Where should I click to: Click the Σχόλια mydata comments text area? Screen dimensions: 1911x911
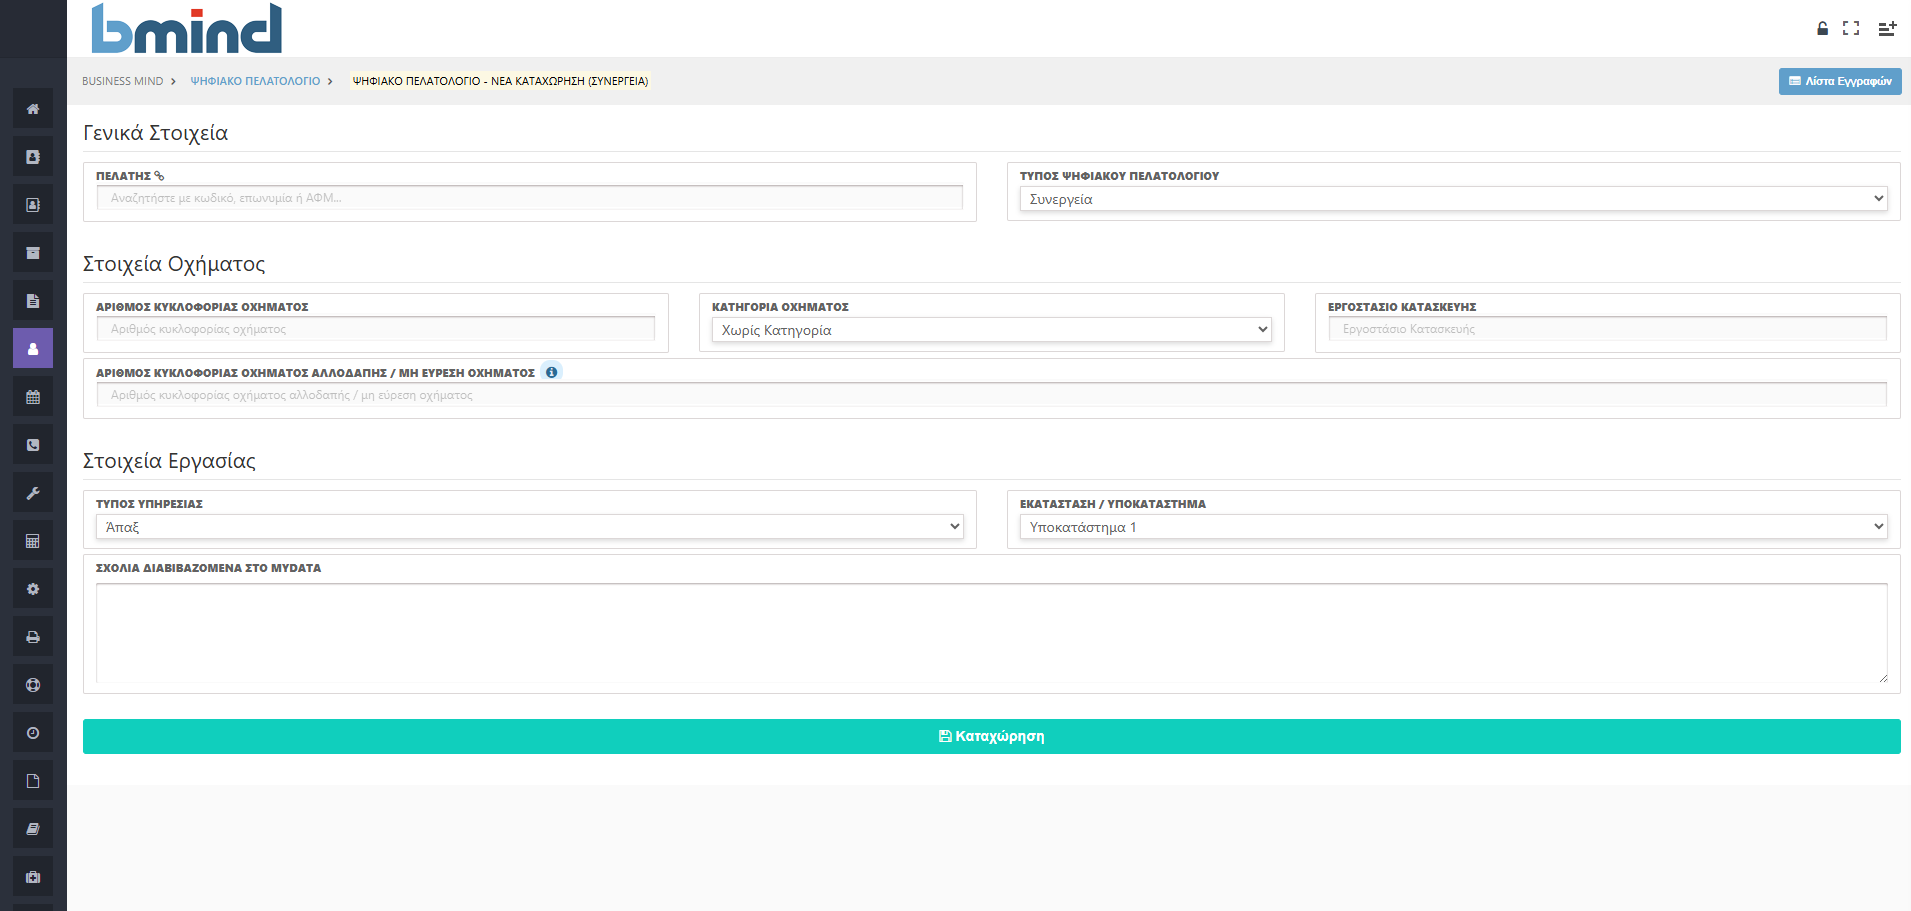pos(991,633)
